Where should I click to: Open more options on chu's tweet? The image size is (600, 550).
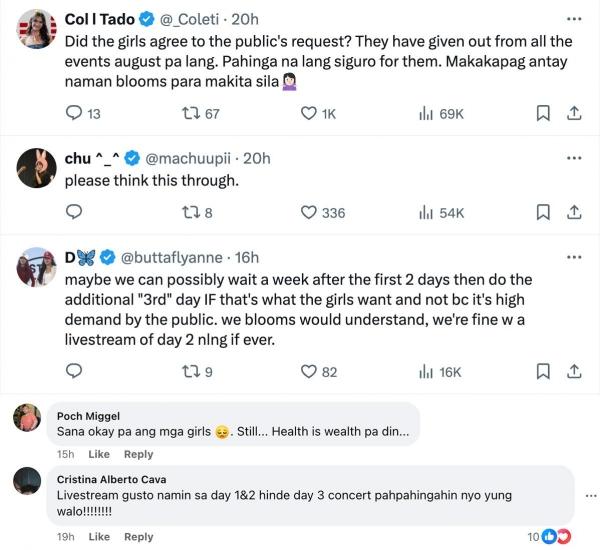pos(573,158)
